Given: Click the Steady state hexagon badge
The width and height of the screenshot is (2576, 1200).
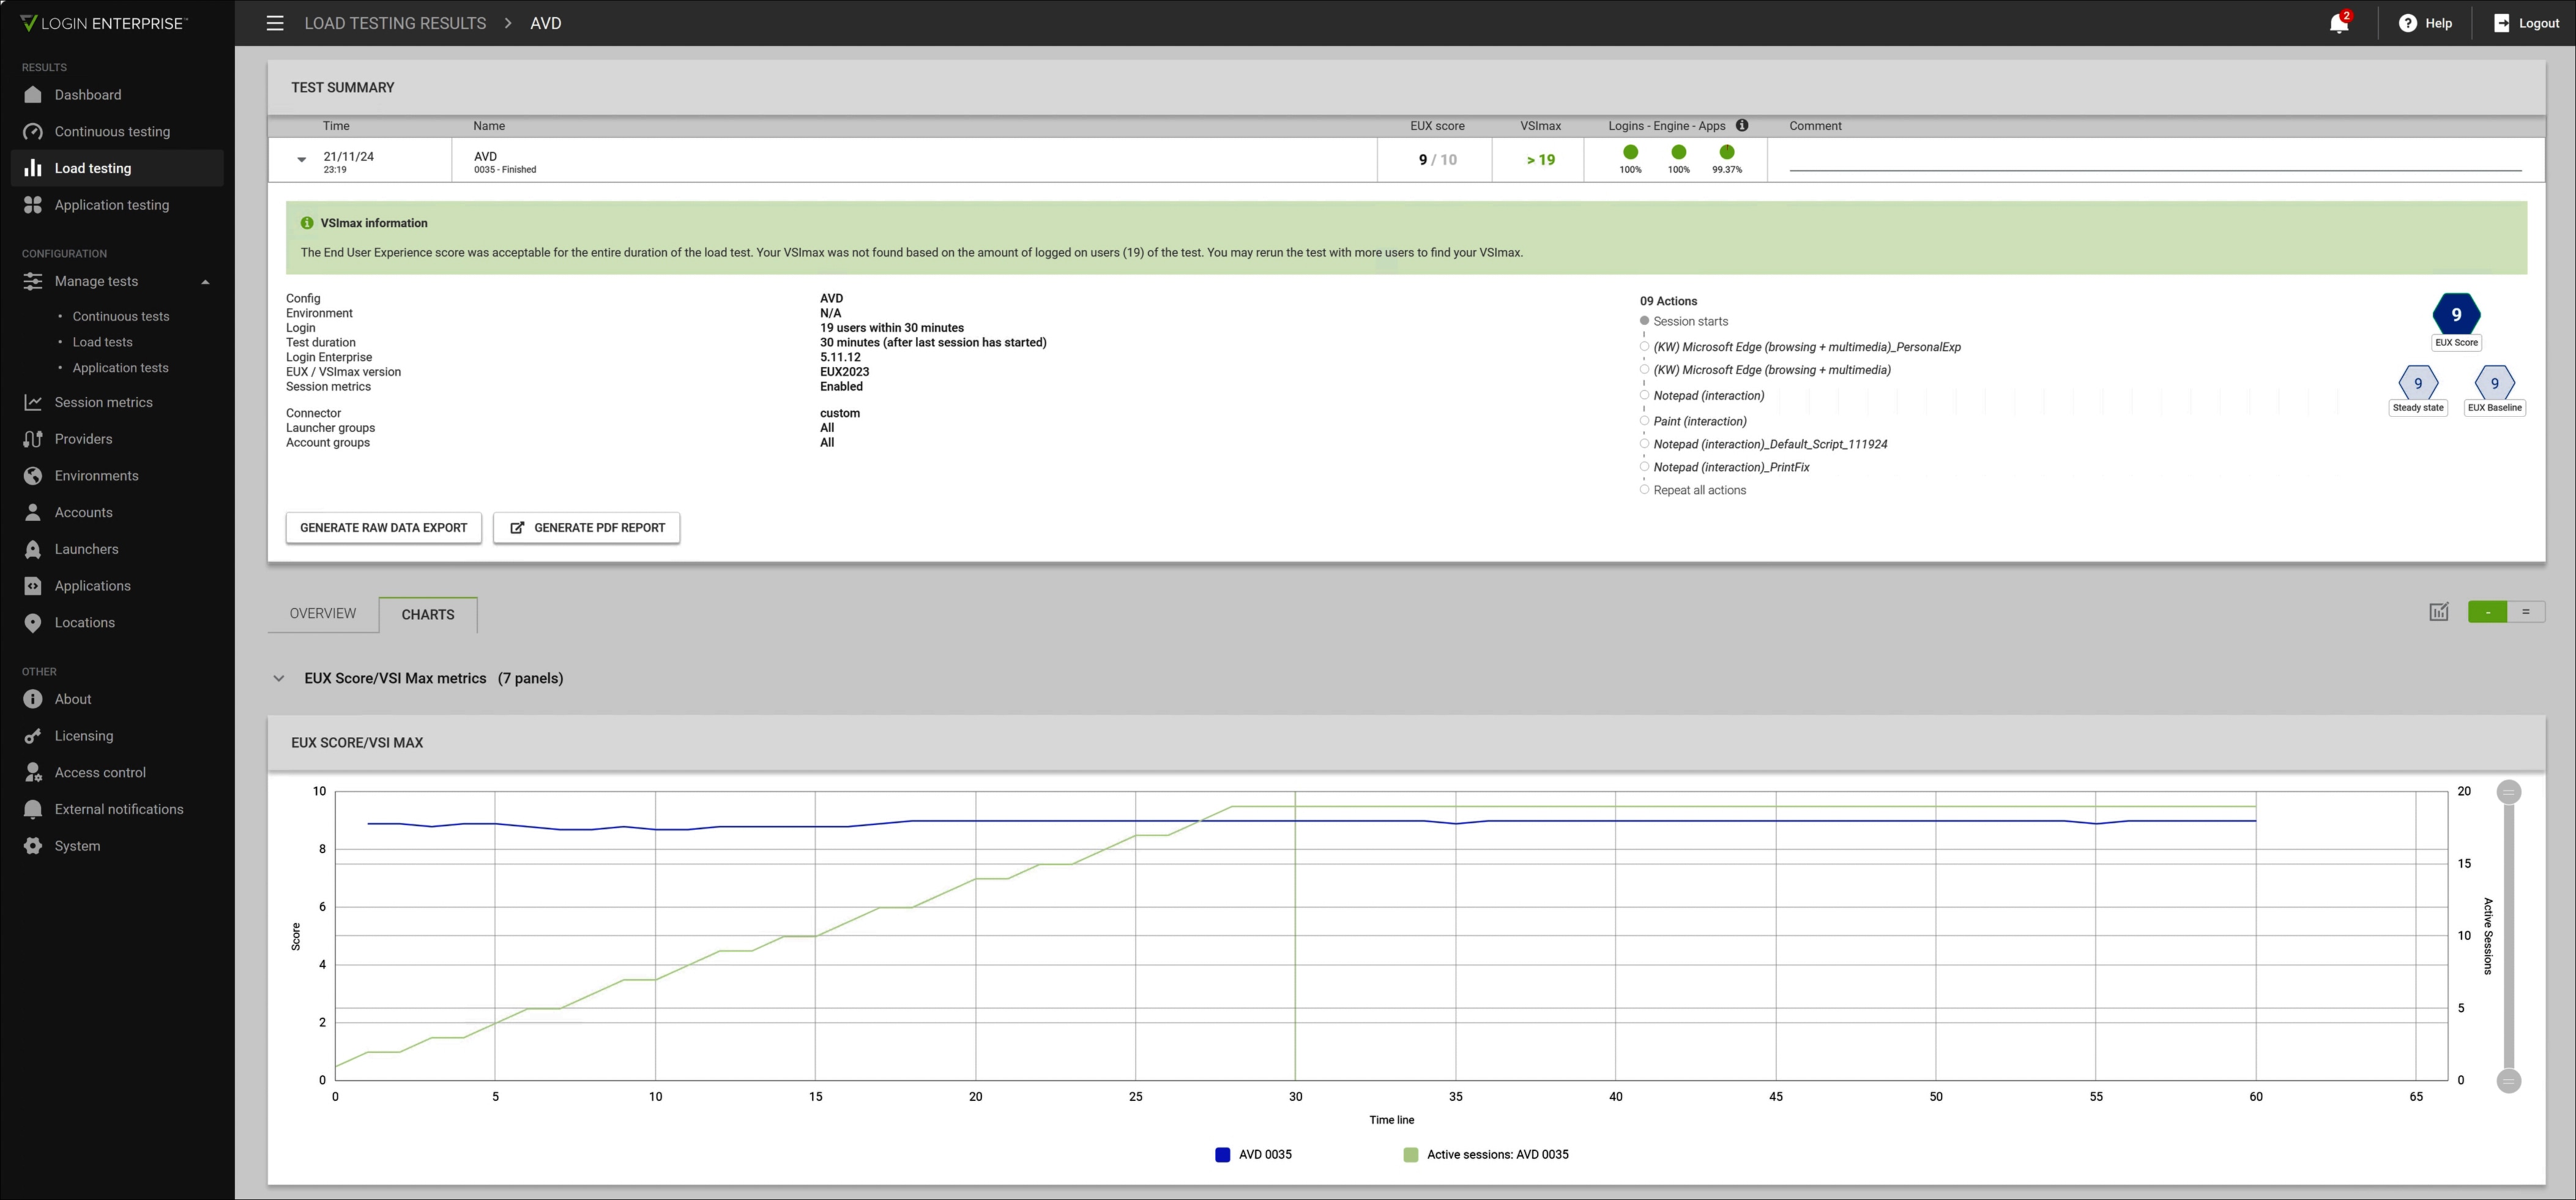Looking at the screenshot, I should point(2418,383).
